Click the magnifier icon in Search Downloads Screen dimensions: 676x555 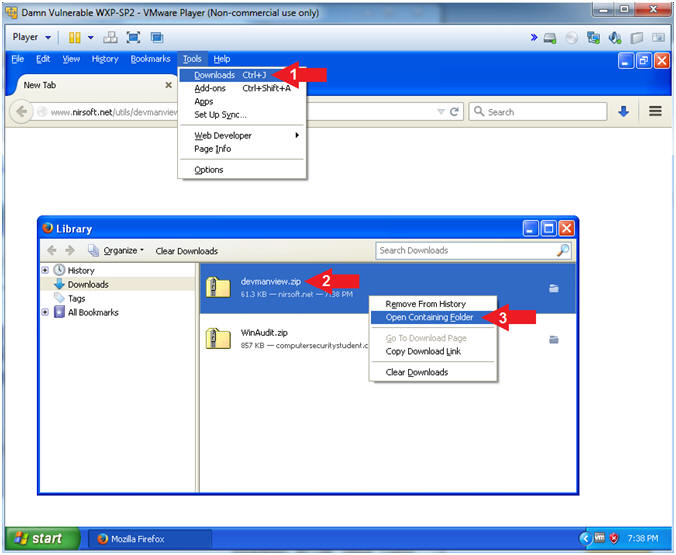click(x=563, y=250)
